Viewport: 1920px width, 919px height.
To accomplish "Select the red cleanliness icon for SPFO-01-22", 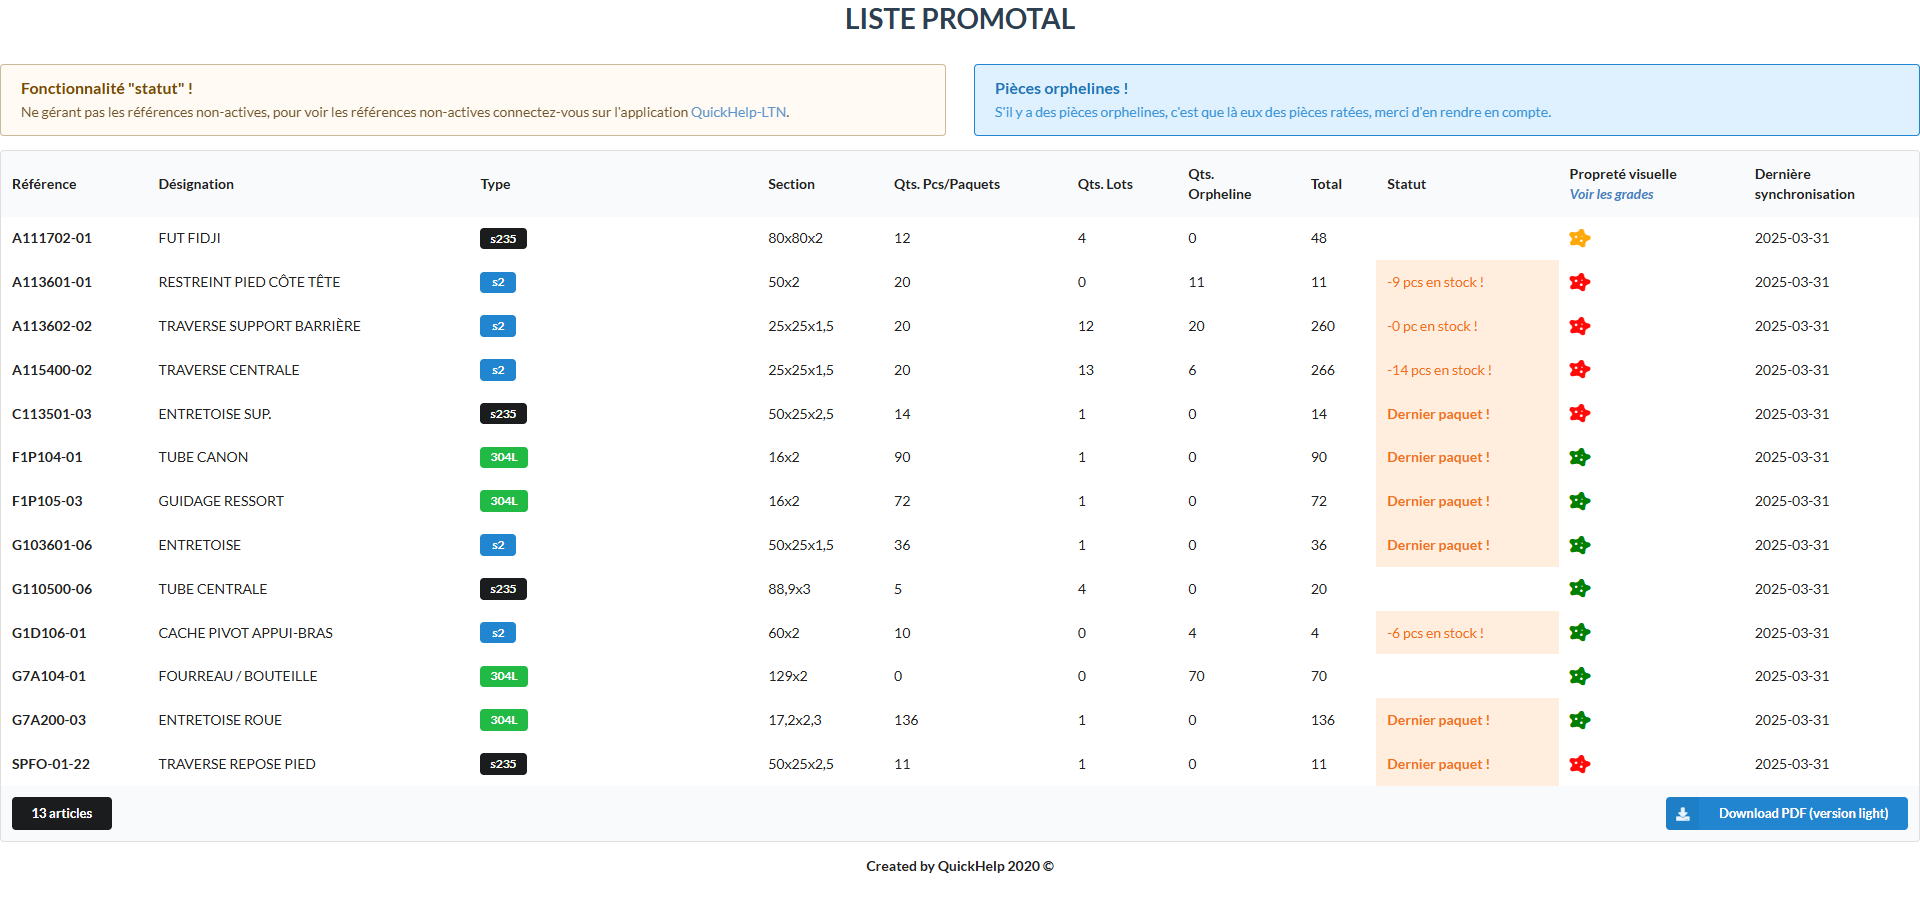I will coord(1580,764).
